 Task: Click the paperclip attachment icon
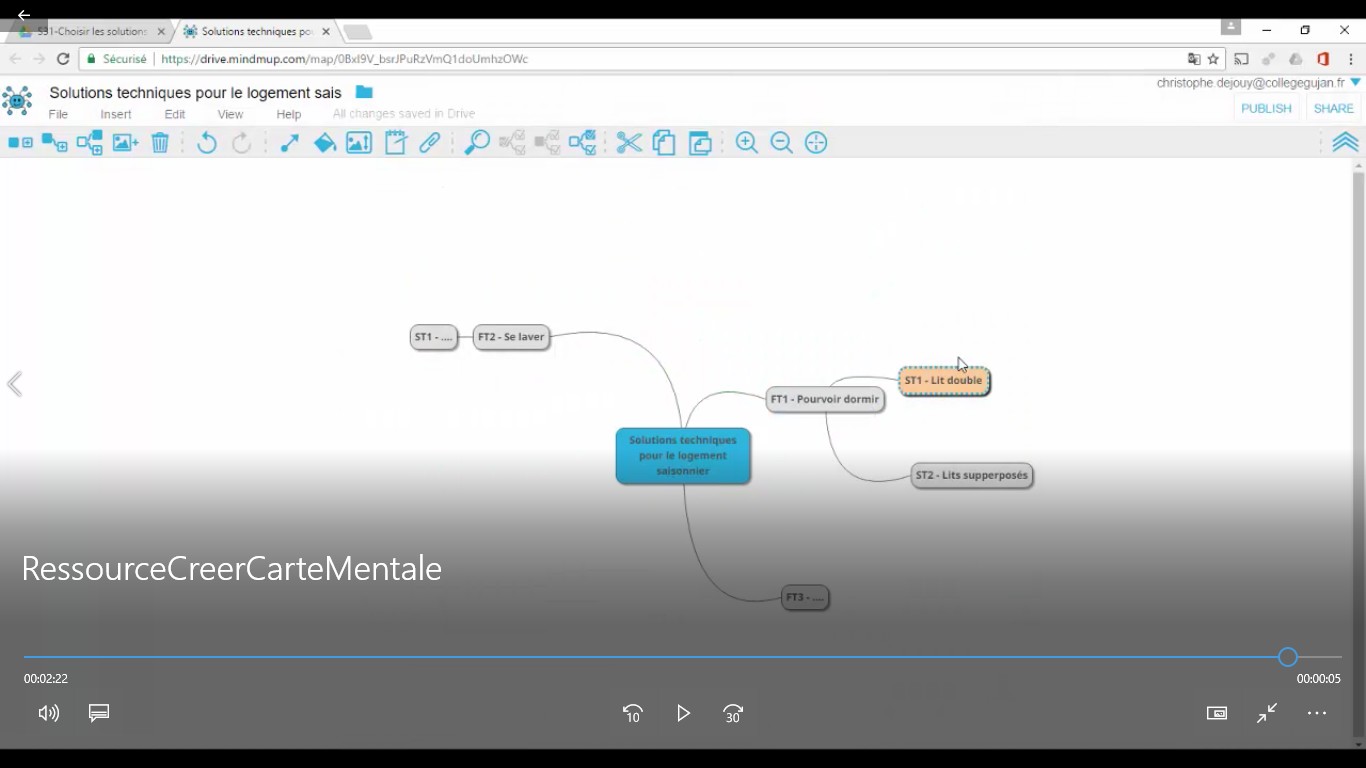click(430, 143)
